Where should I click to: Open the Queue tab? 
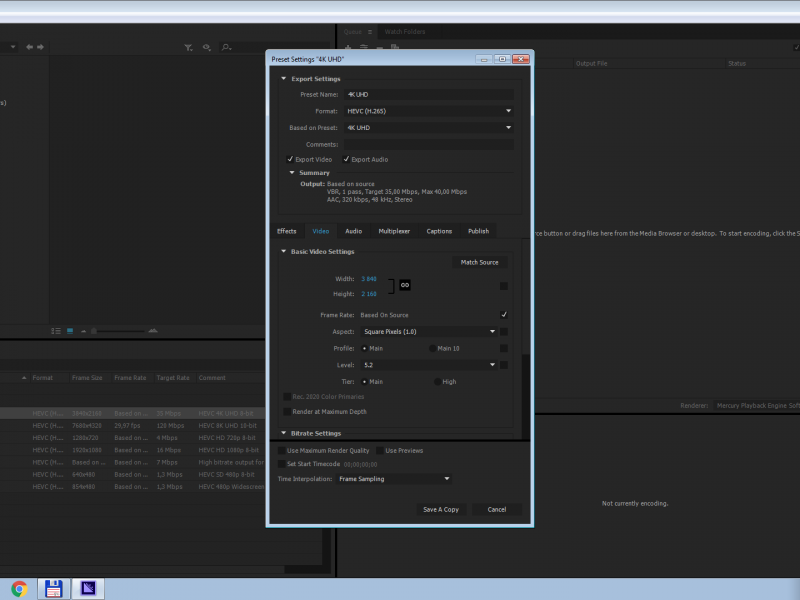click(353, 32)
